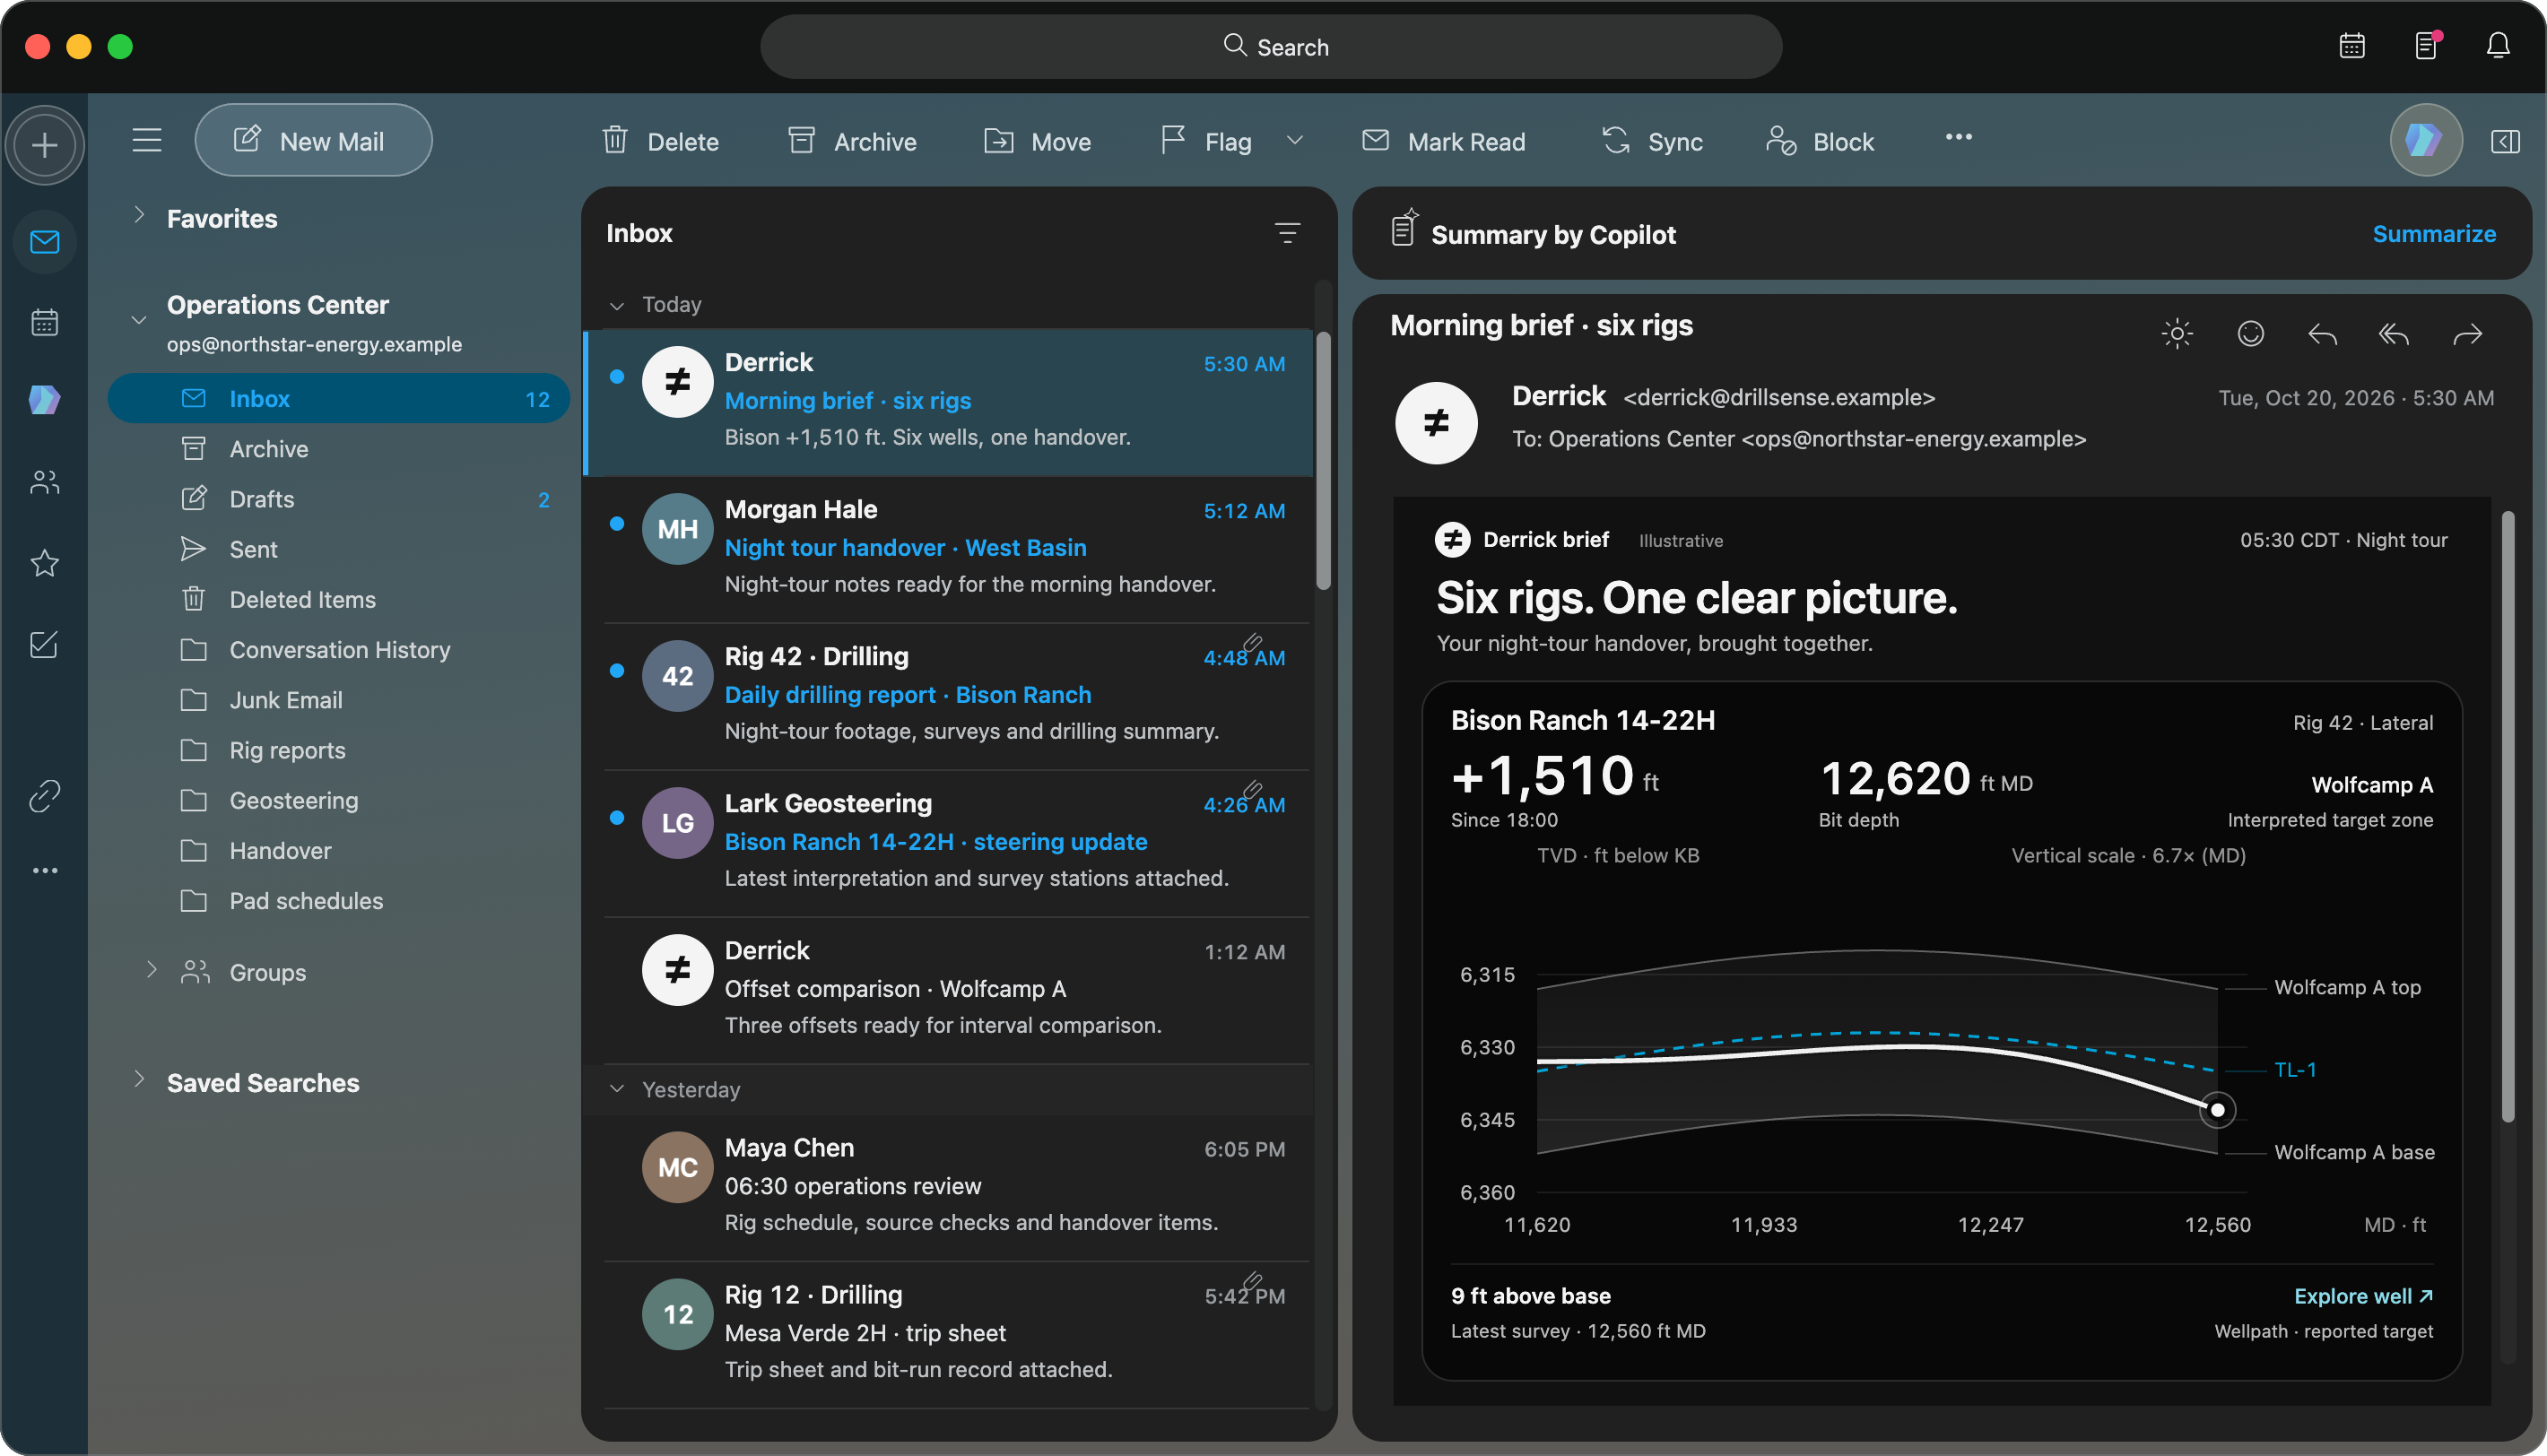The width and height of the screenshot is (2547, 1456).
Task: Click Summarize in Copilot summary
Action: (2434, 234)
